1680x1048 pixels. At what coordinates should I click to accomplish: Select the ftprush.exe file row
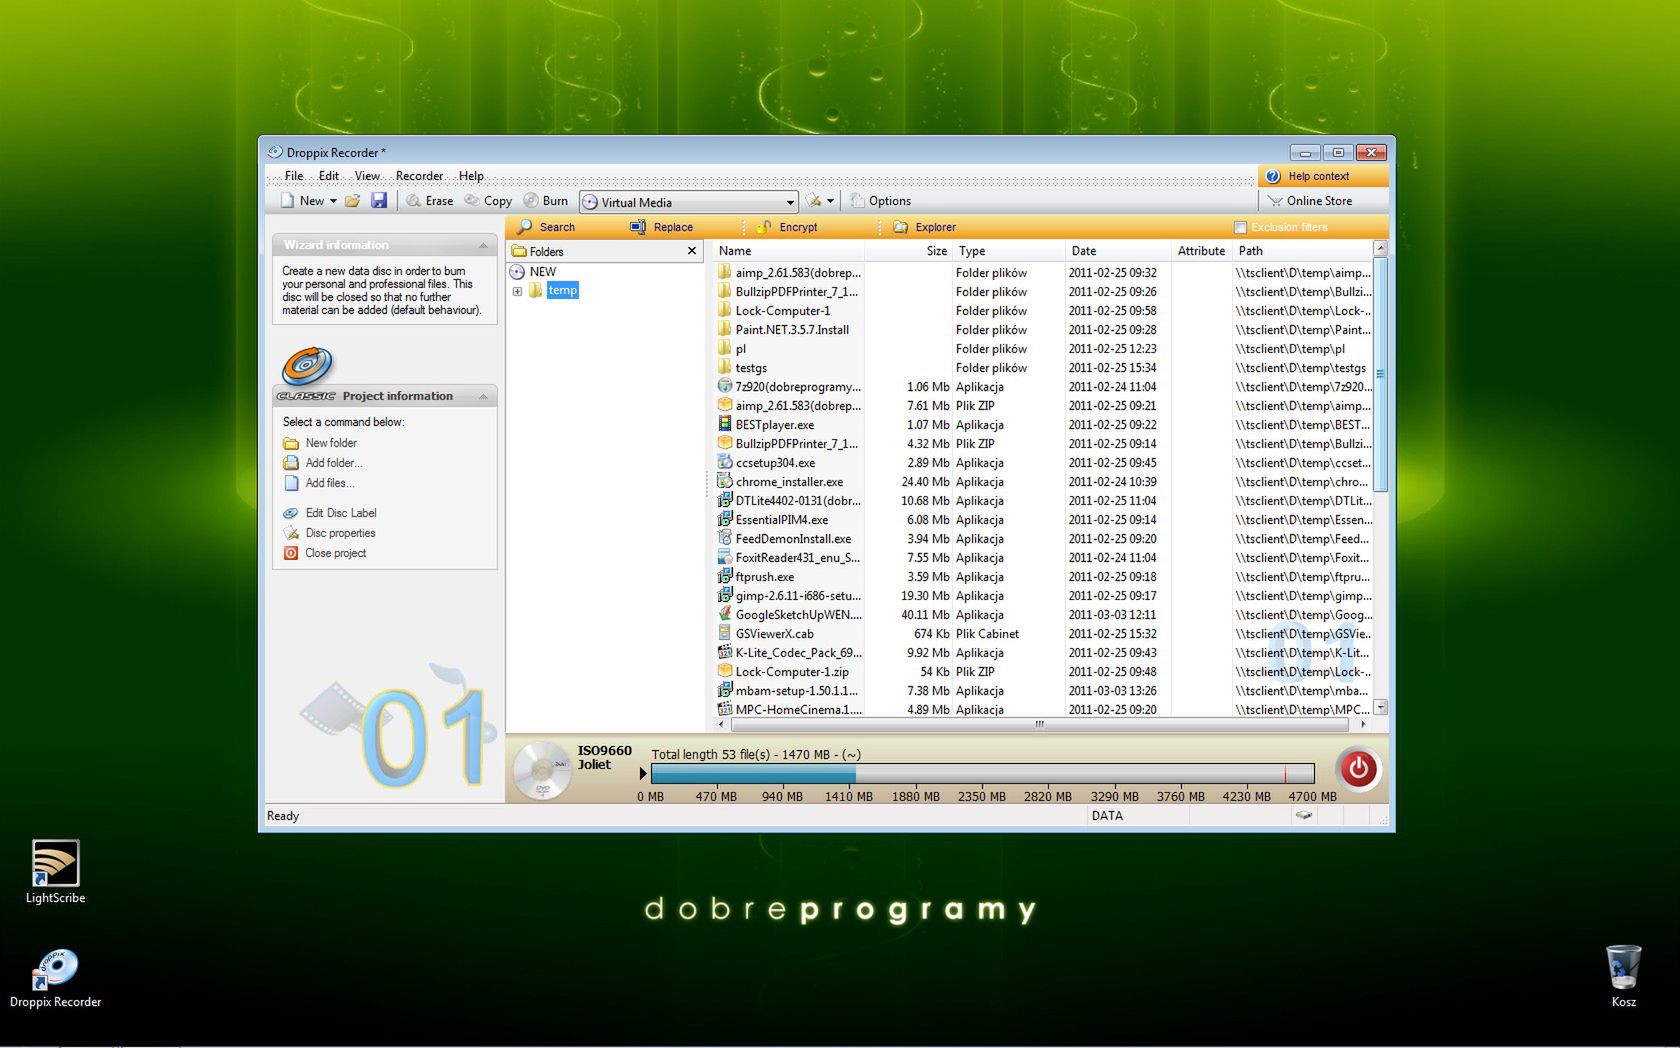pos(1042,577)
